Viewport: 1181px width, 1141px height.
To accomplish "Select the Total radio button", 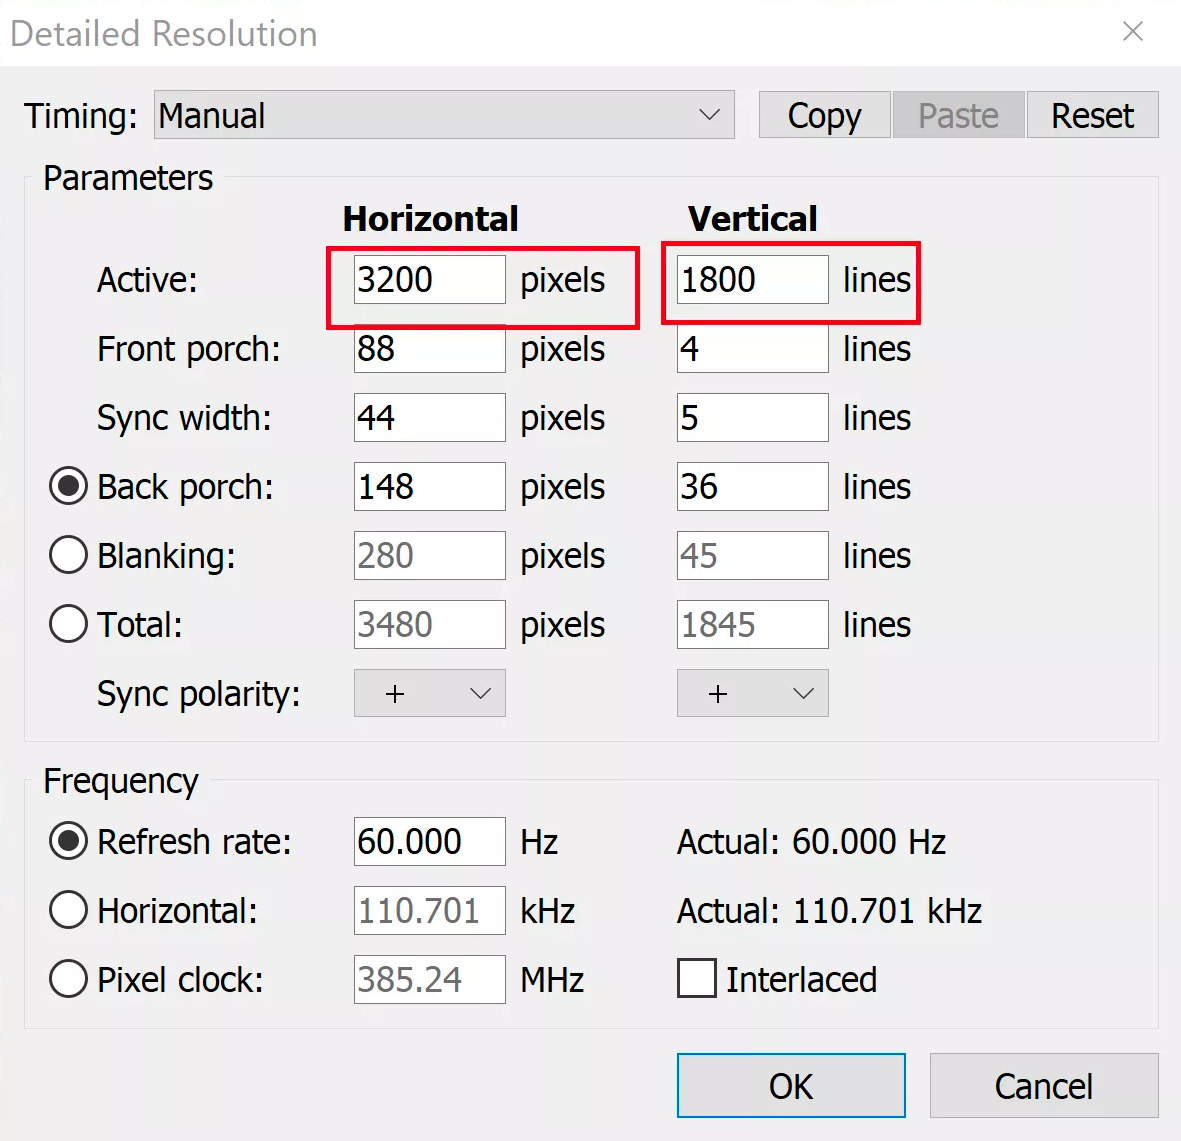I will pos(69,624).
